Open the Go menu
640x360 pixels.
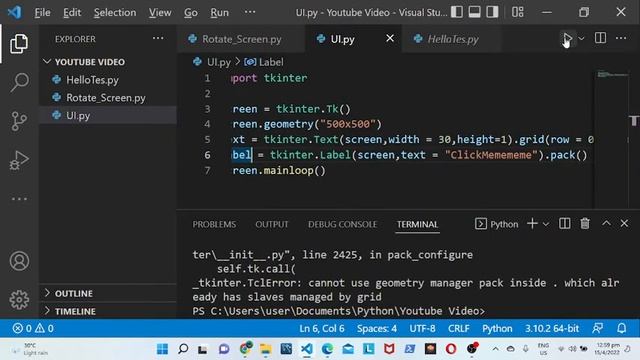191,13
